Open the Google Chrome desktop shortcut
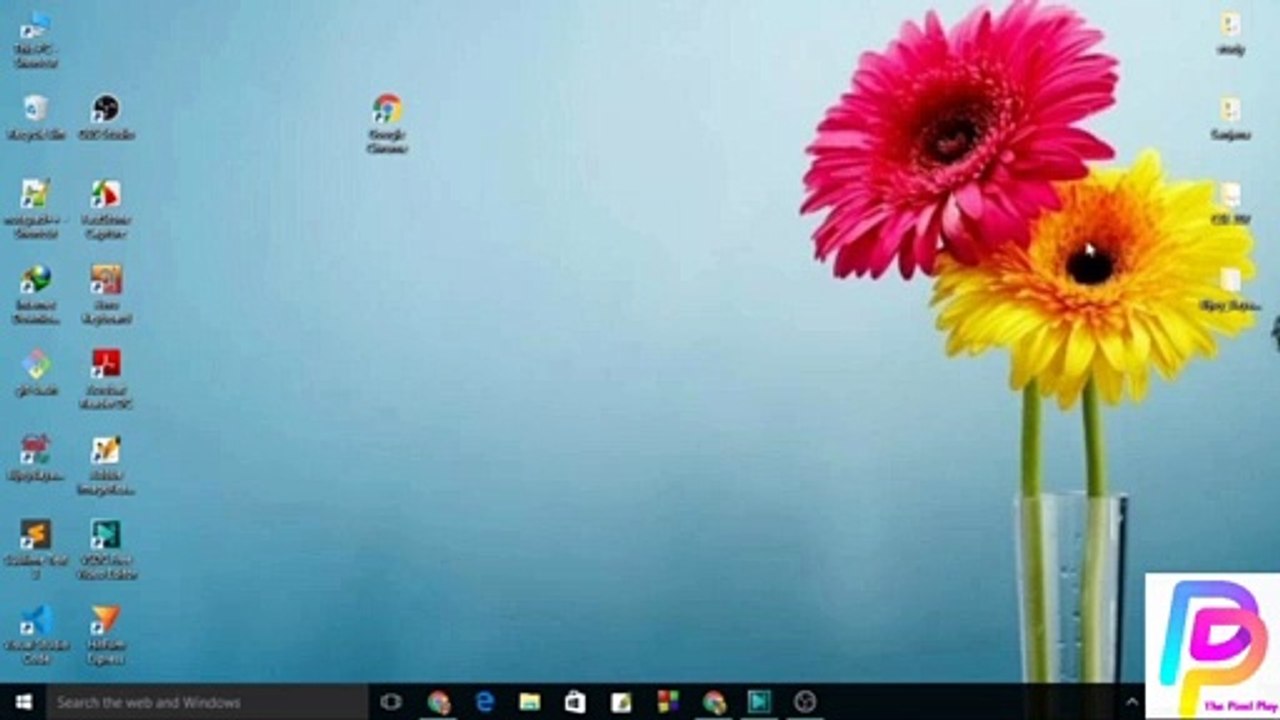1280x720 pixels. [x=387, y=122]
